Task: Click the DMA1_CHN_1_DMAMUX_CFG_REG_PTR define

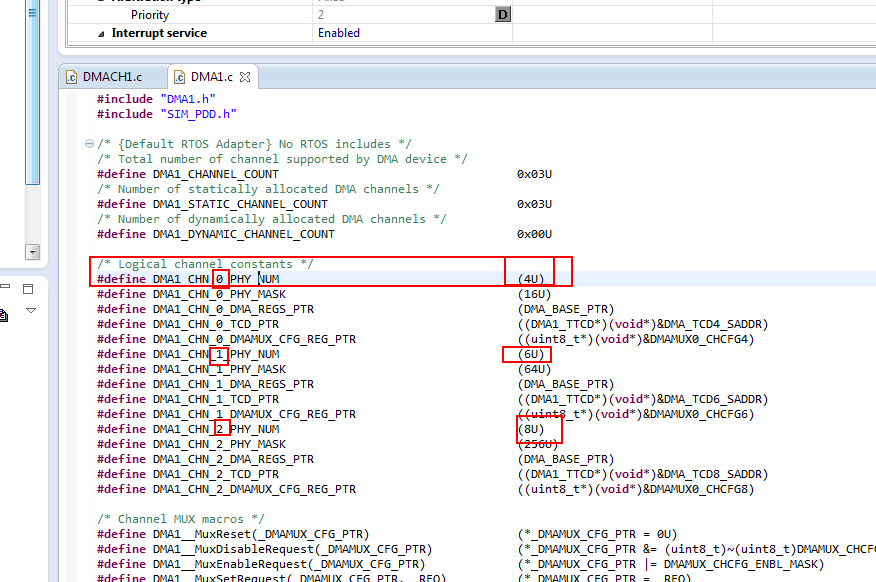Action: pos(254,415)
